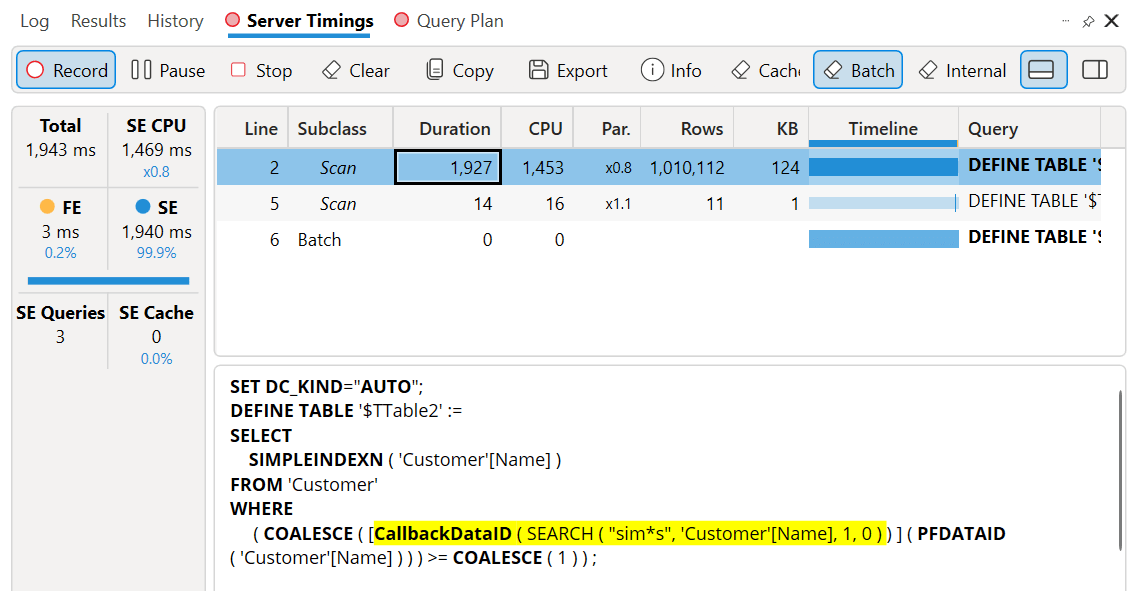This screenshot has height=591, width=1128.
Task: Open the Info panel
Action: coord(670,70)
